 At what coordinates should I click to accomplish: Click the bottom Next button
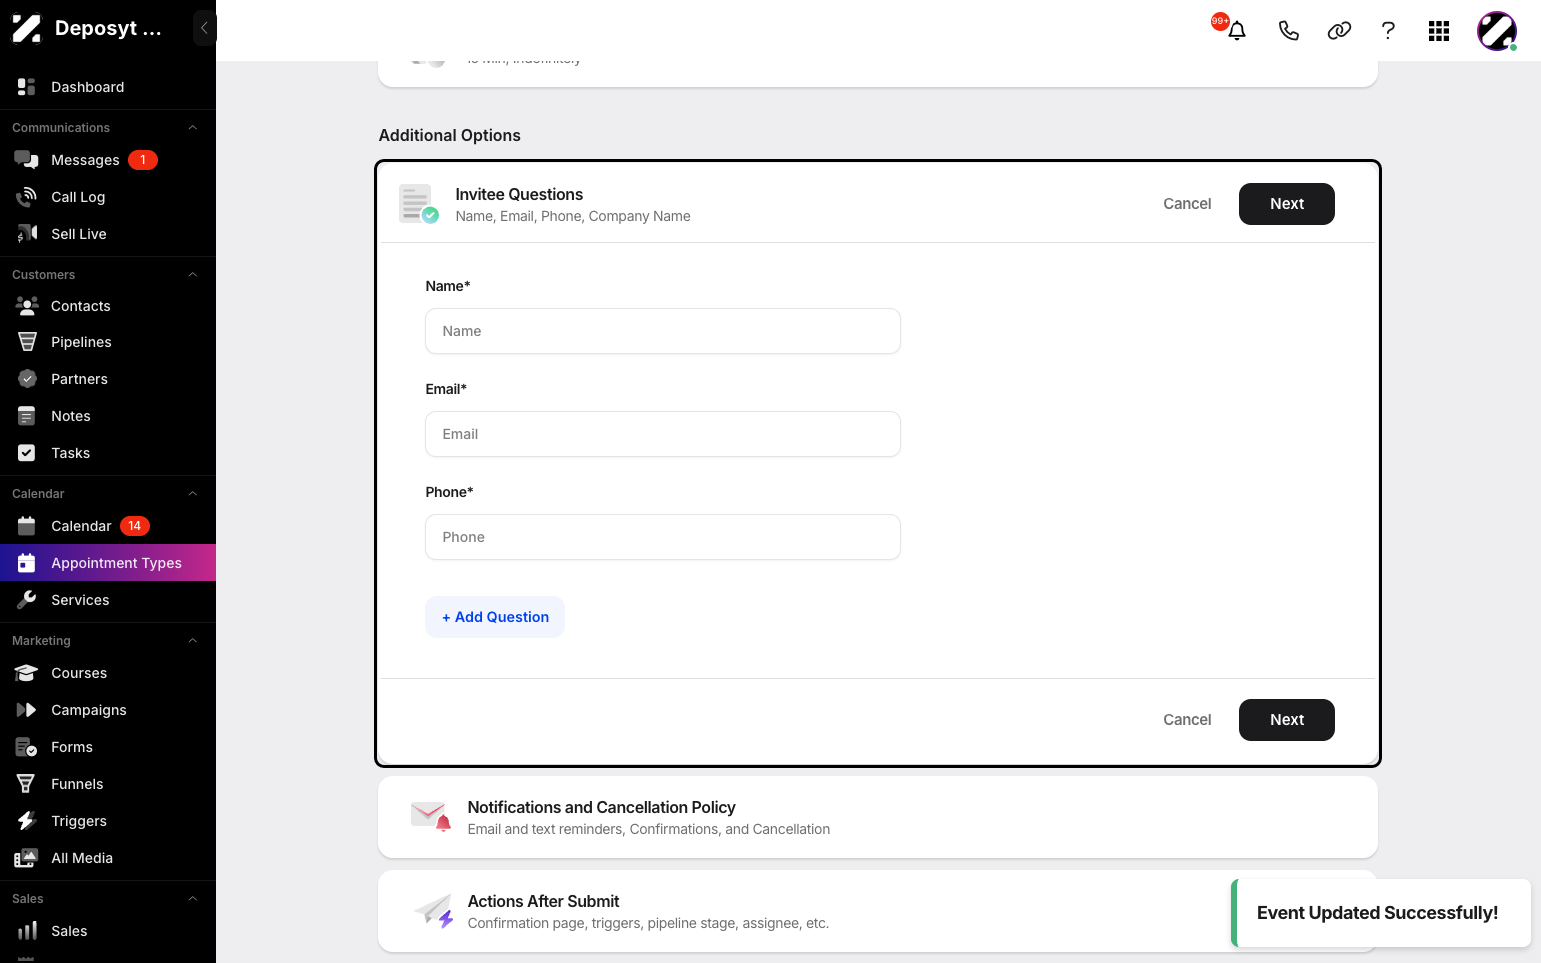[x=1287, y=720]
